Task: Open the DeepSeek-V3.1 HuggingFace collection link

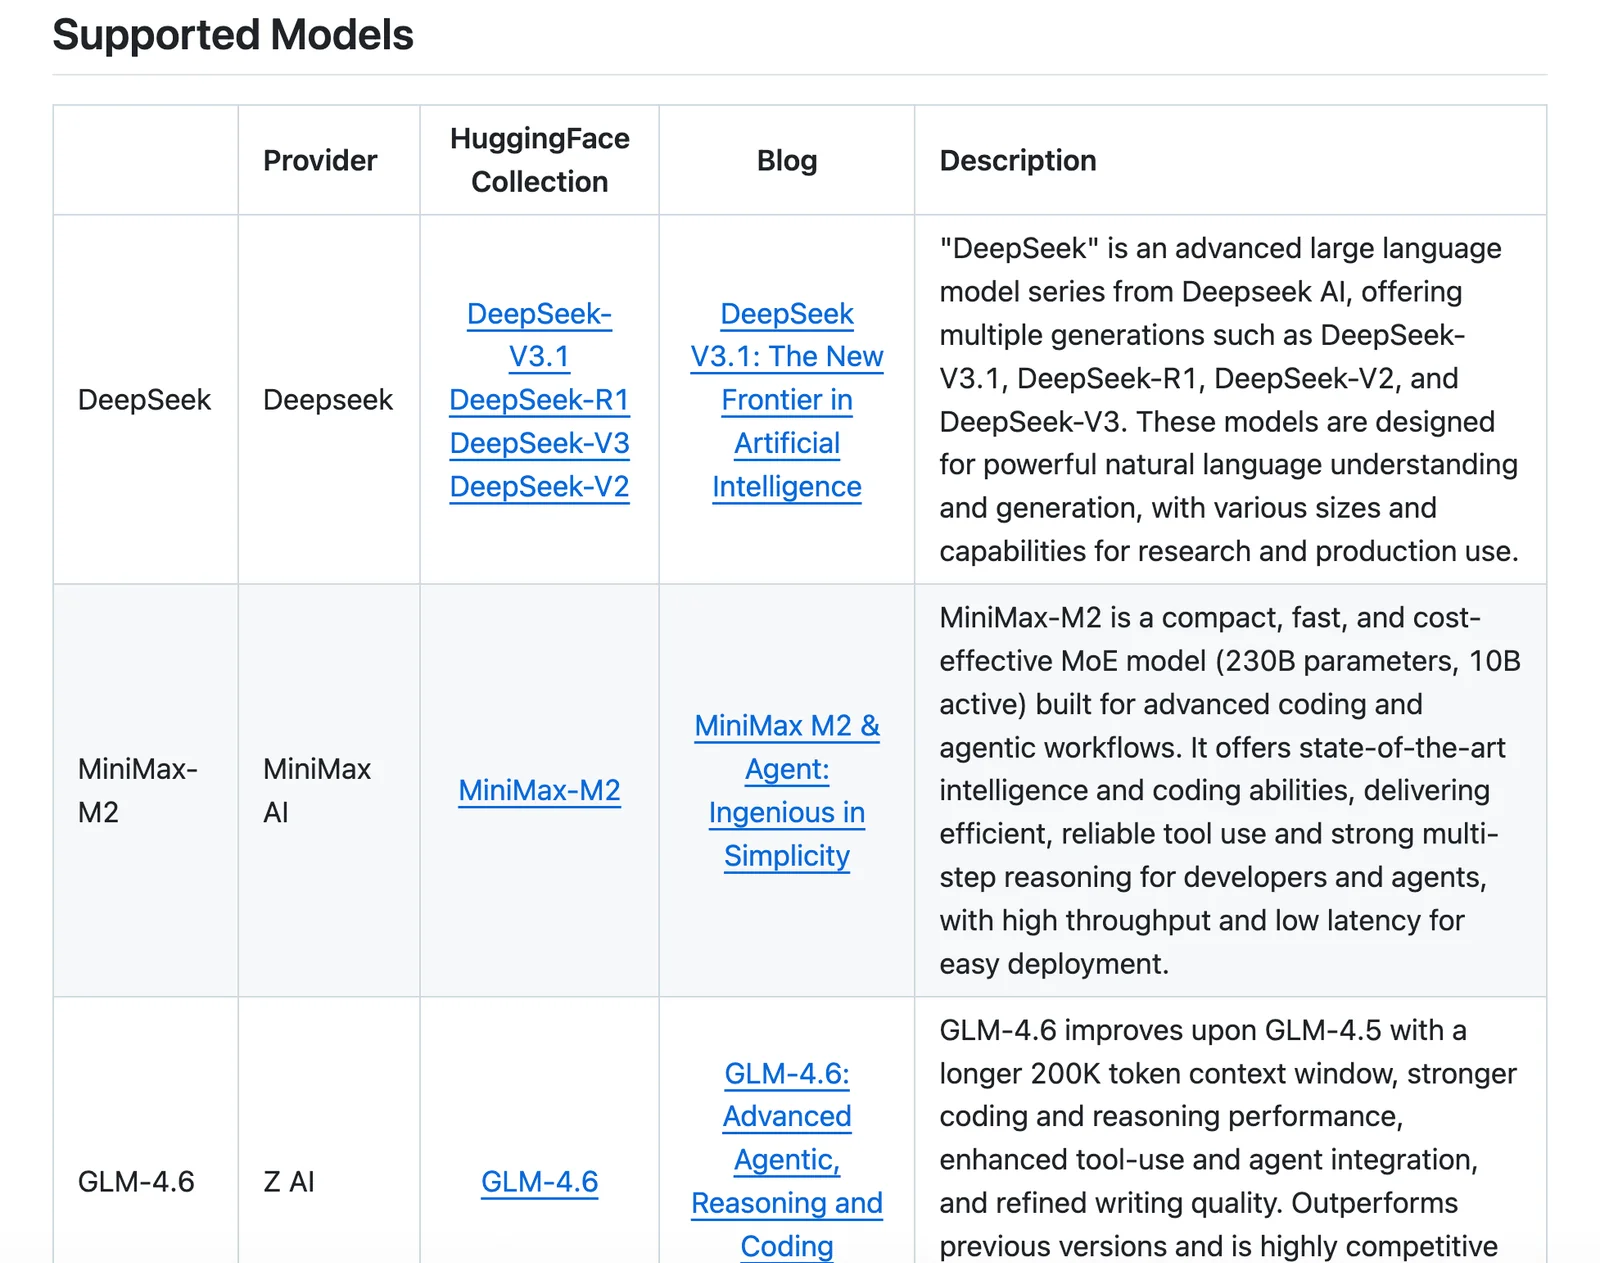Action: click(x=539, y=335)
